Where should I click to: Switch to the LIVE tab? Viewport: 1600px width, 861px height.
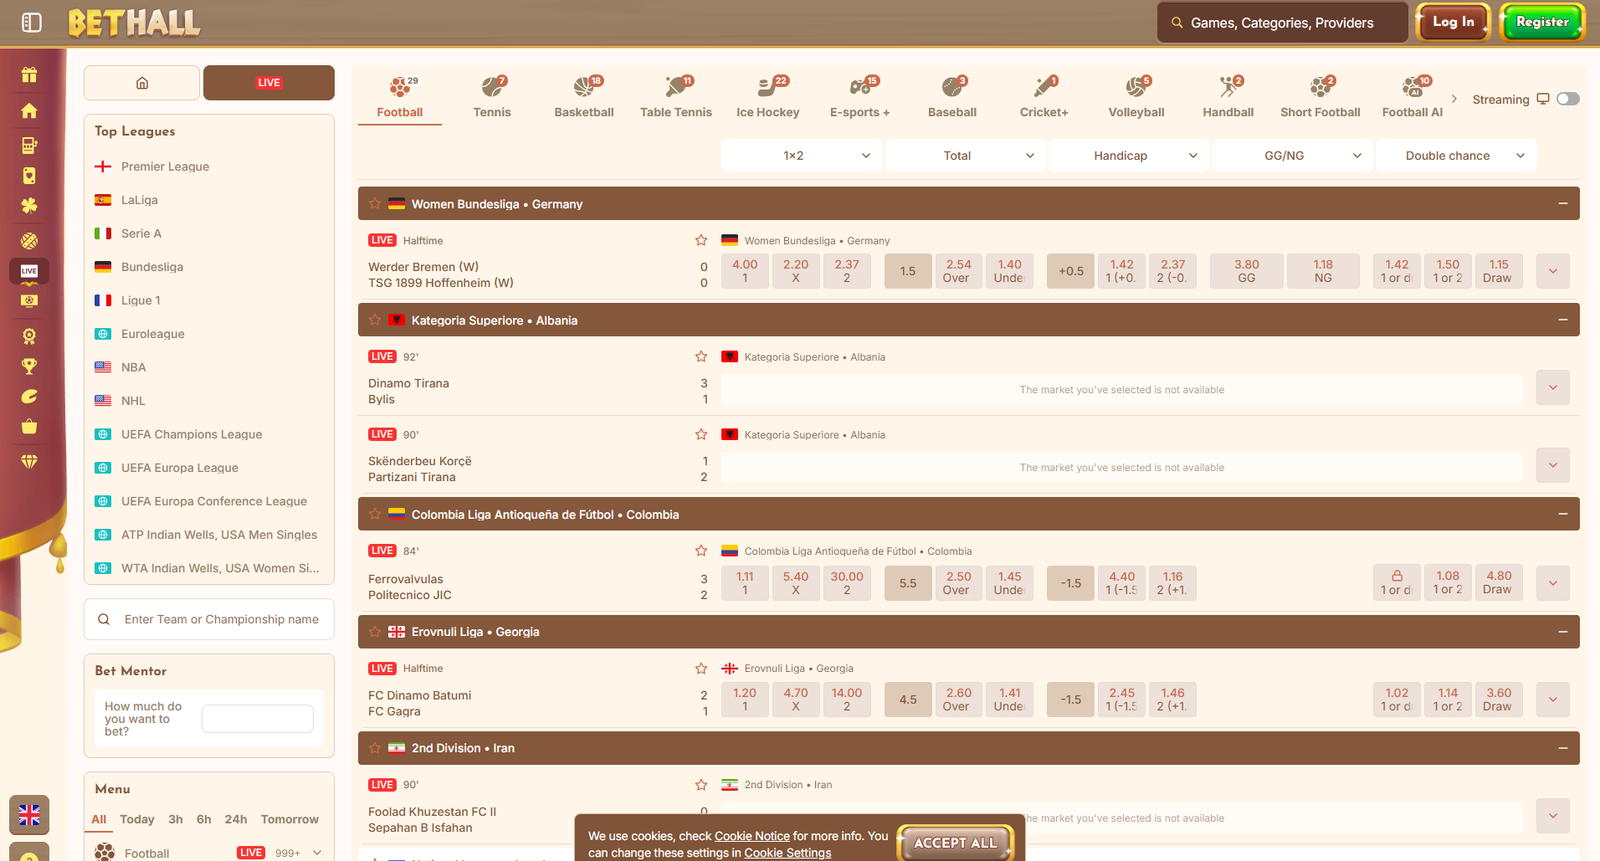(x=269, y=83)
